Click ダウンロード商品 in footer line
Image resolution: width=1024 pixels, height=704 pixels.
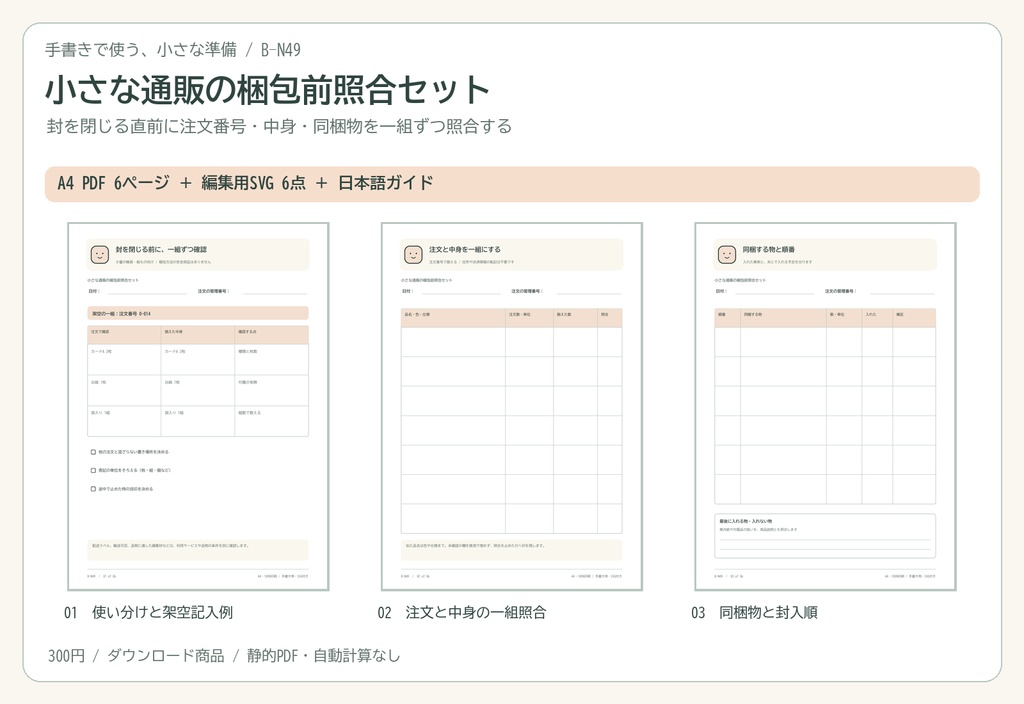(x=166, y=656)
